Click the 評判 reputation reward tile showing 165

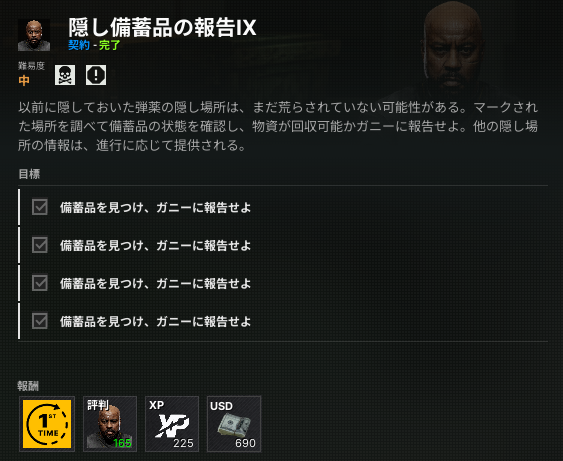click(110, 424)
